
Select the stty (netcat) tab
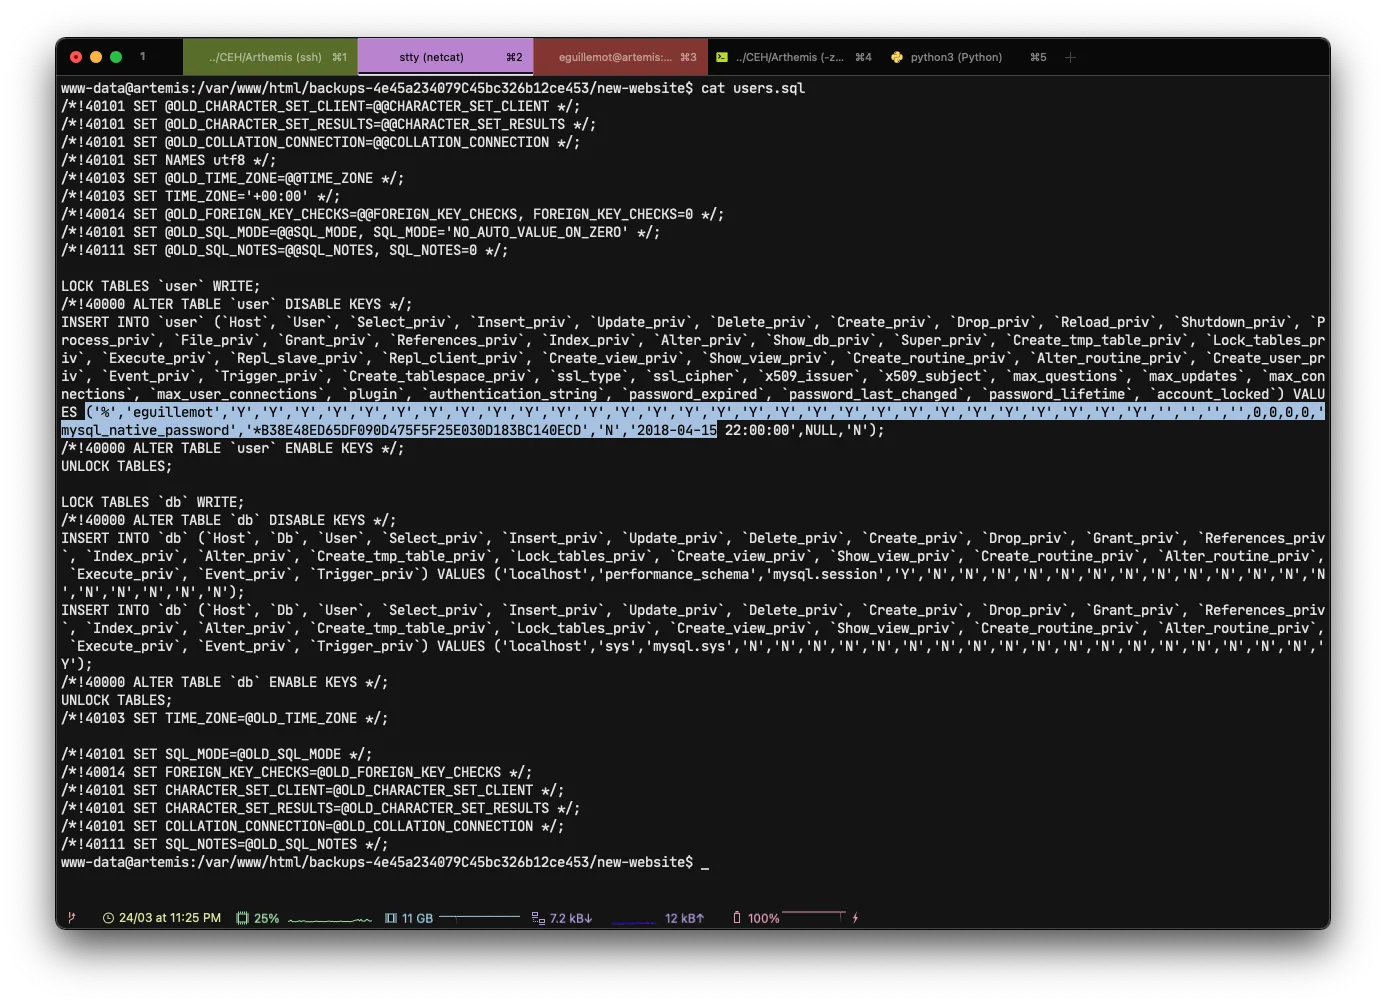pos(445,57)
